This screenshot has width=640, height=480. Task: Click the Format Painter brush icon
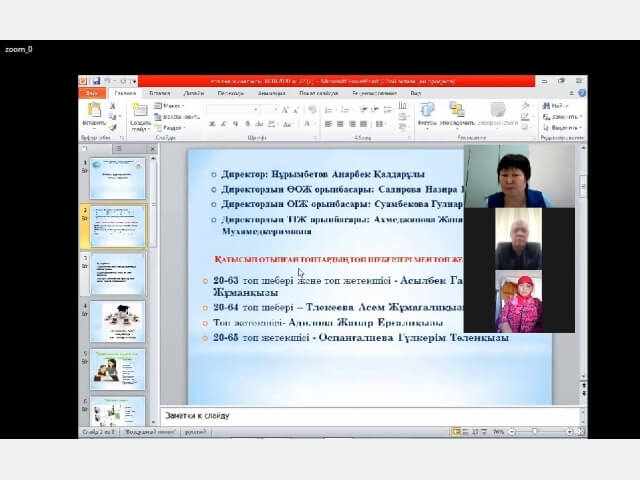113,128
